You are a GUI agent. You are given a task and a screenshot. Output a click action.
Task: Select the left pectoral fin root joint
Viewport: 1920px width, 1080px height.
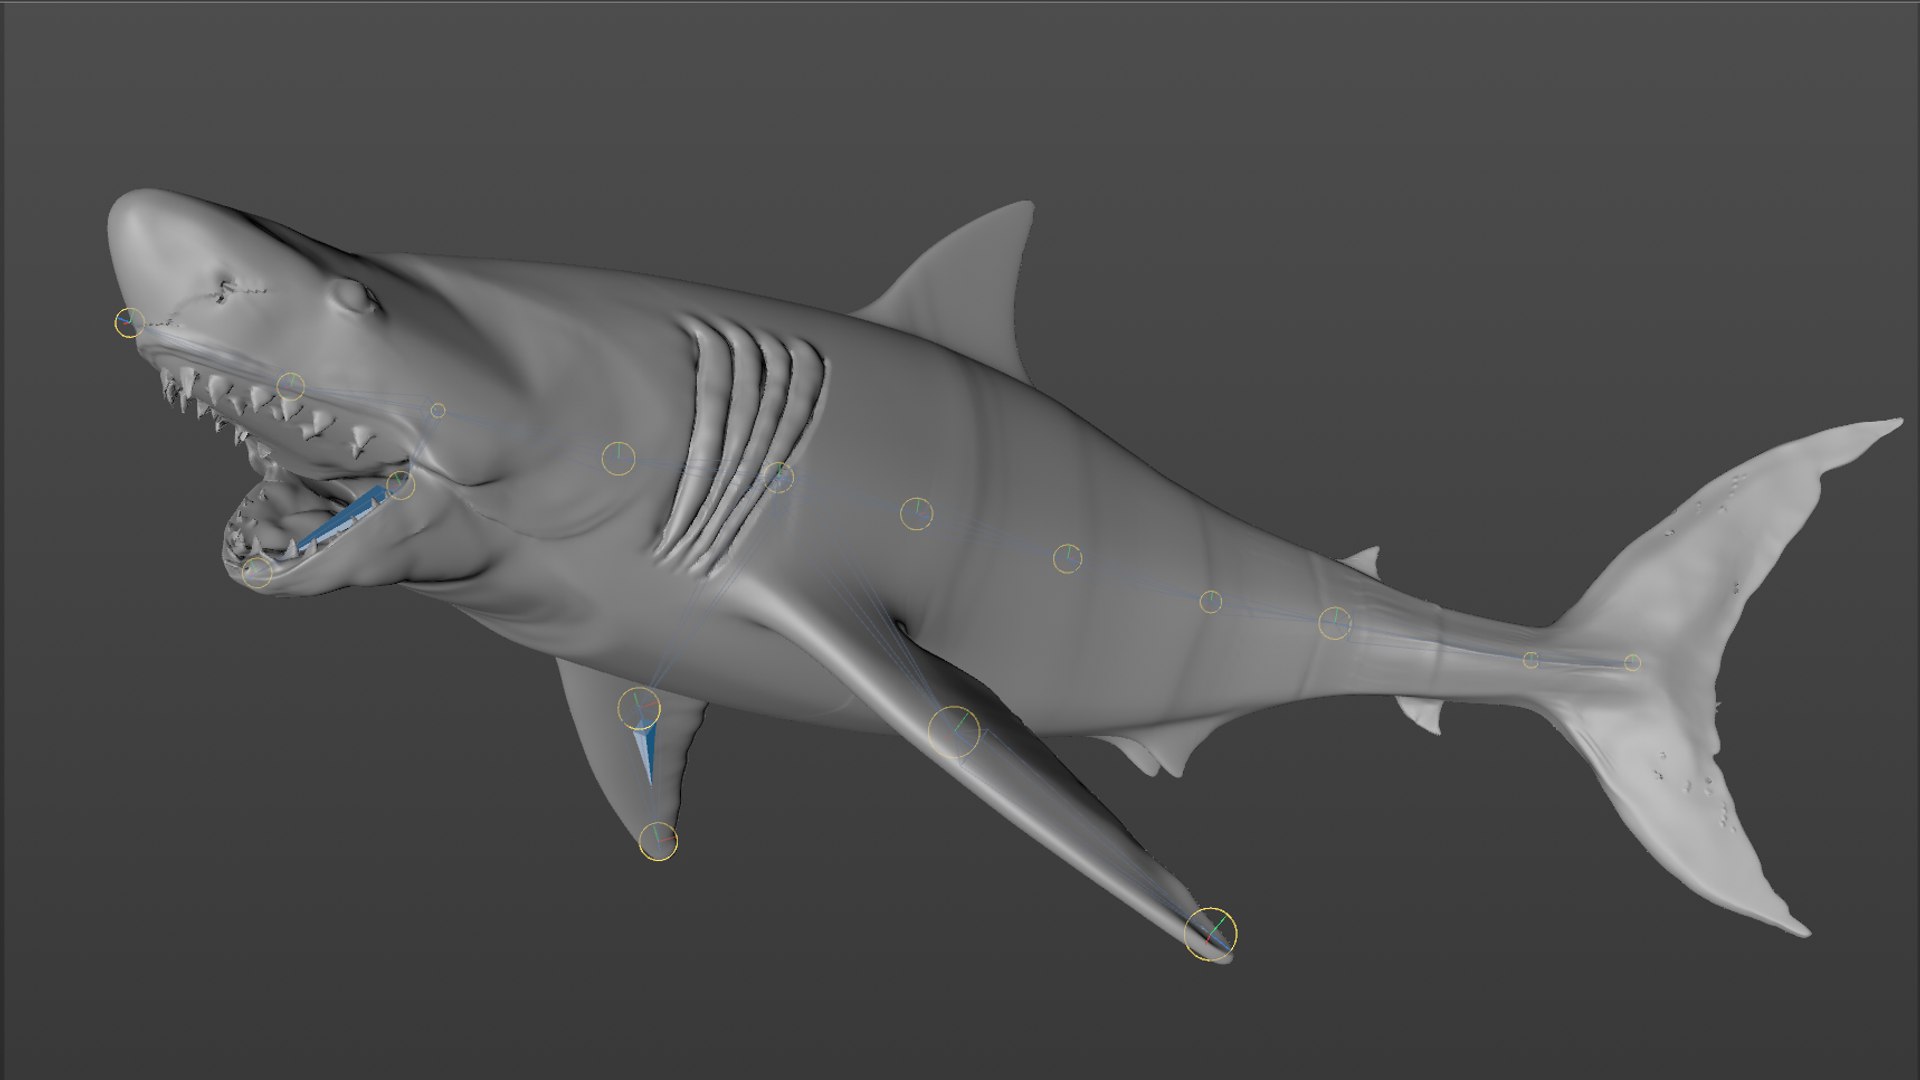(x=639, y=708)
